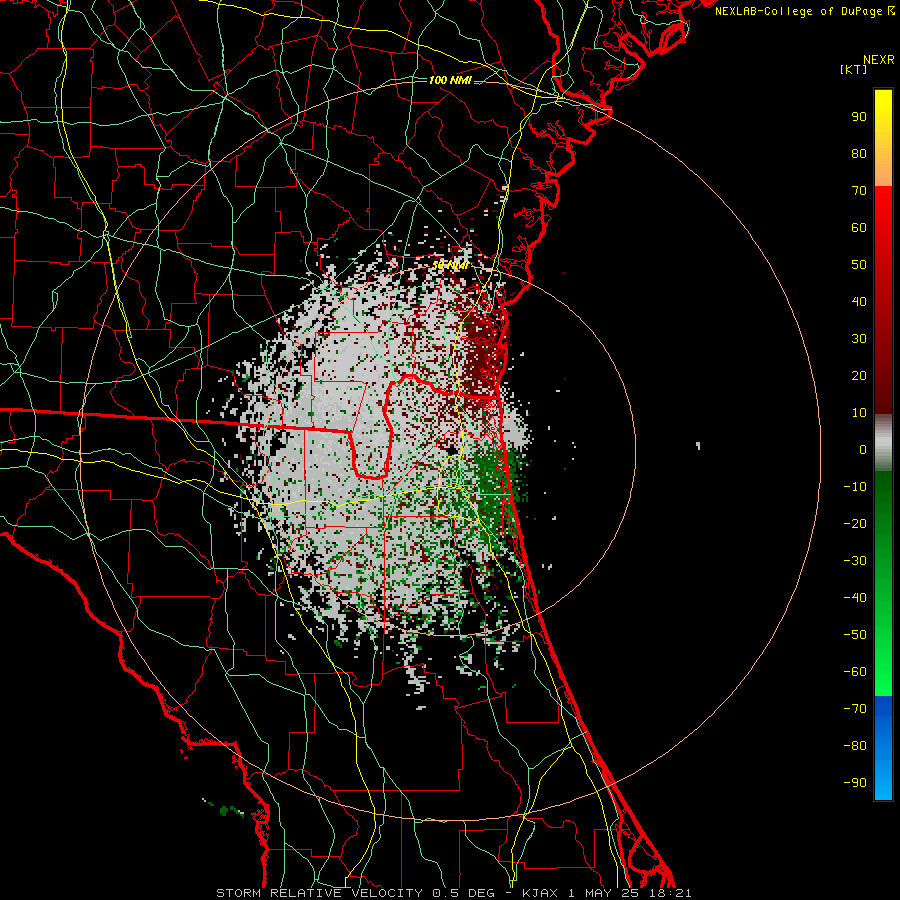The width and height of the screenshot is (900, 900).
Task: Click the -60 value on the velocity scale
Action: pos(855,672)
